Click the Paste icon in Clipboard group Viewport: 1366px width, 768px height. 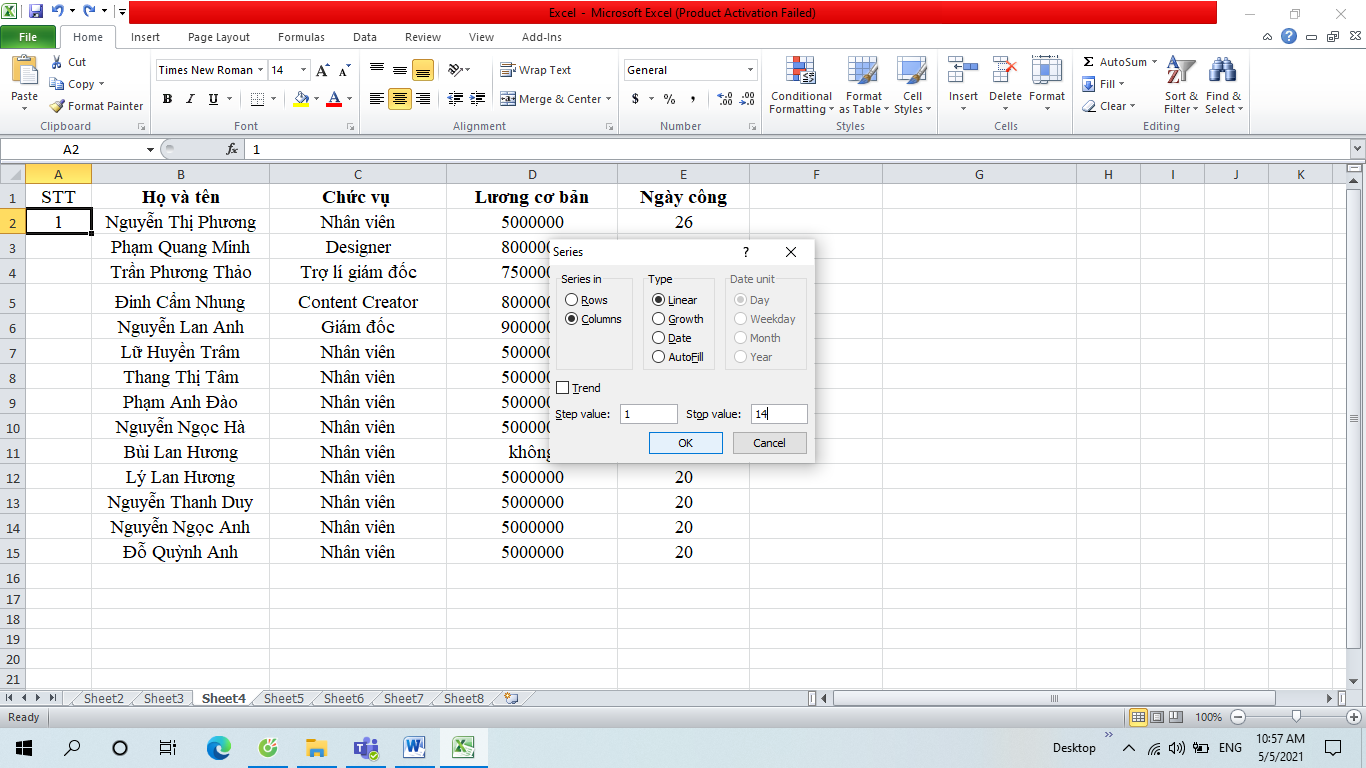[x=24, y=72]
